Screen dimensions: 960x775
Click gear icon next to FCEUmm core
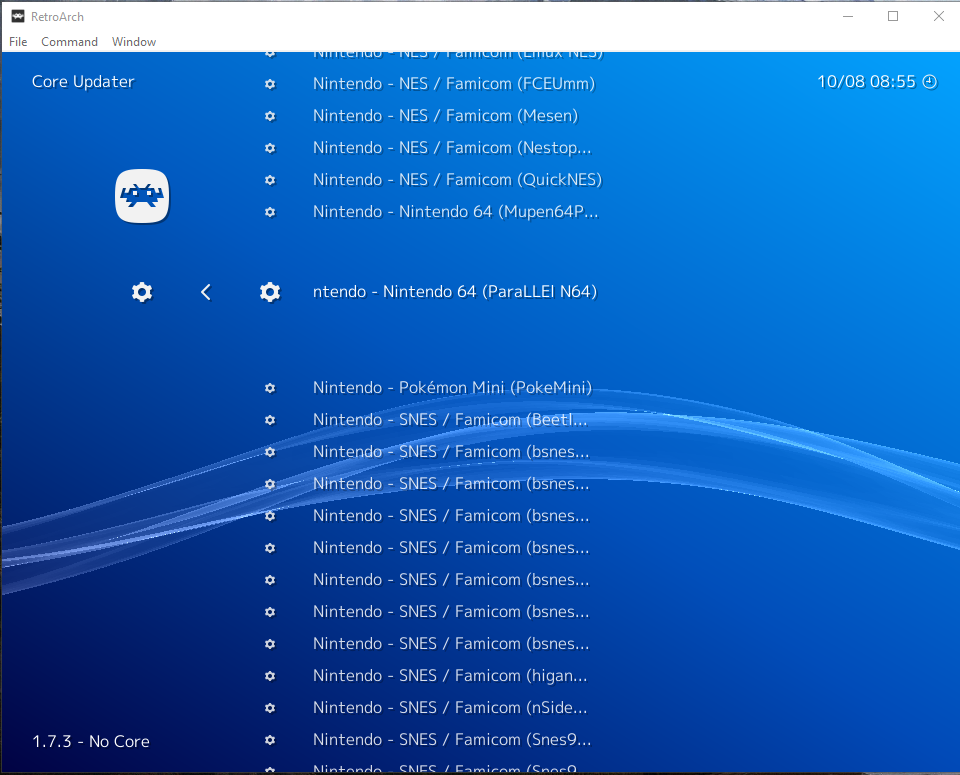(270, 84)
